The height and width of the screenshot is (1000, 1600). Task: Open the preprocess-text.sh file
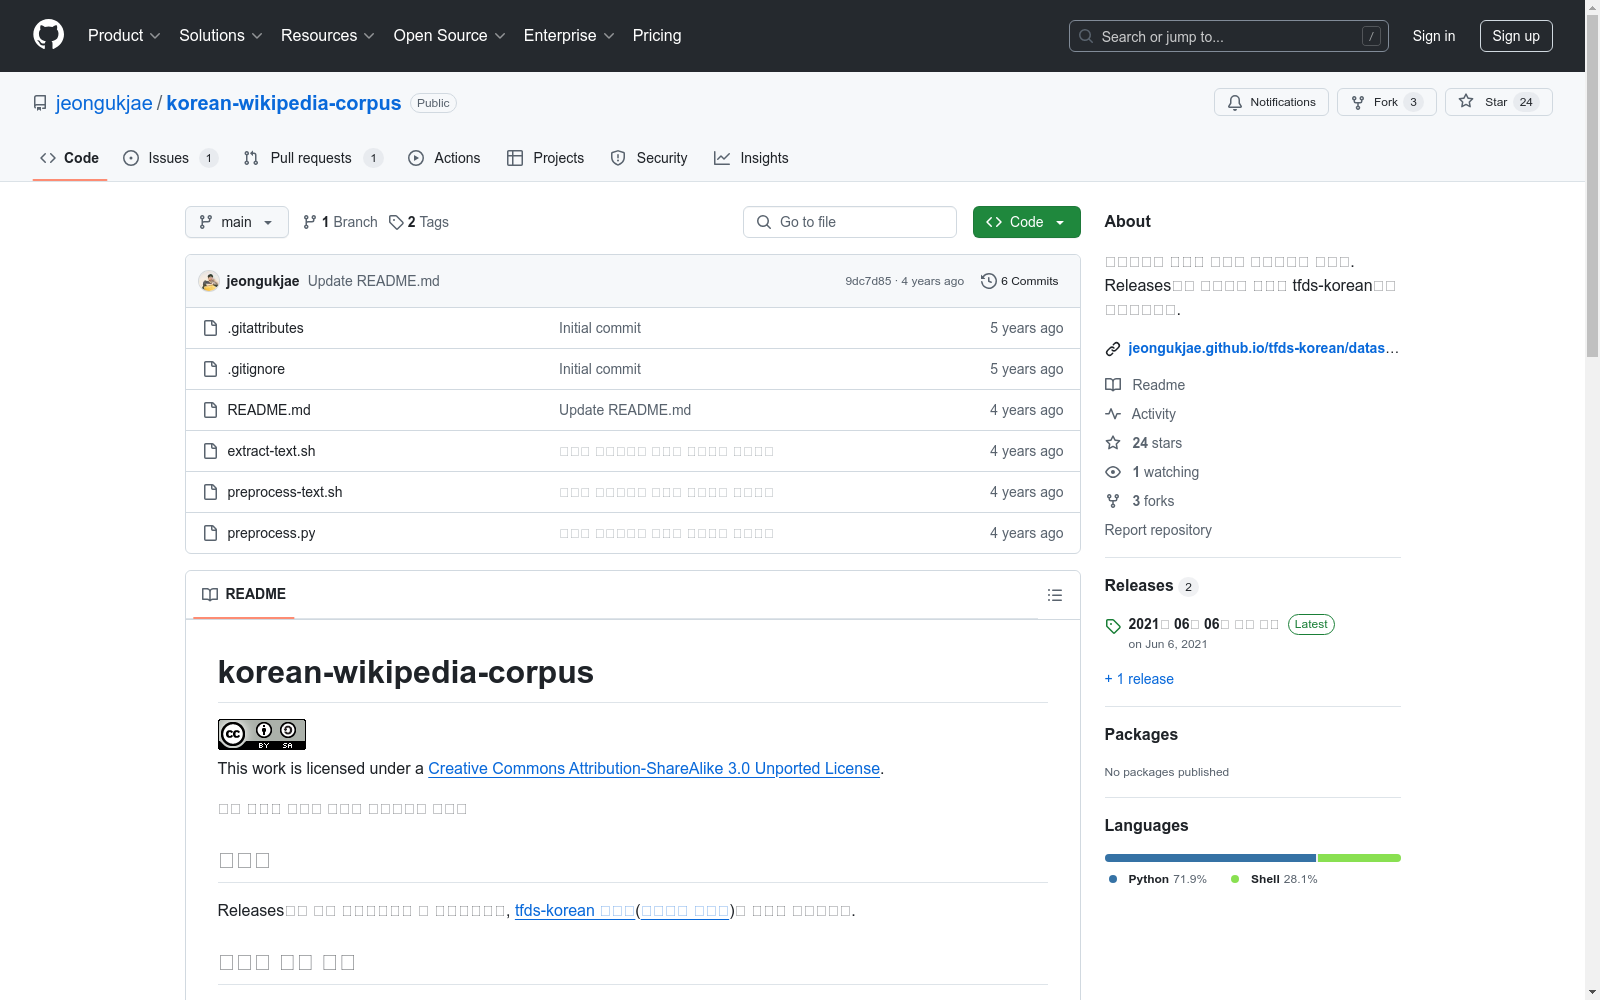[285, 492]
